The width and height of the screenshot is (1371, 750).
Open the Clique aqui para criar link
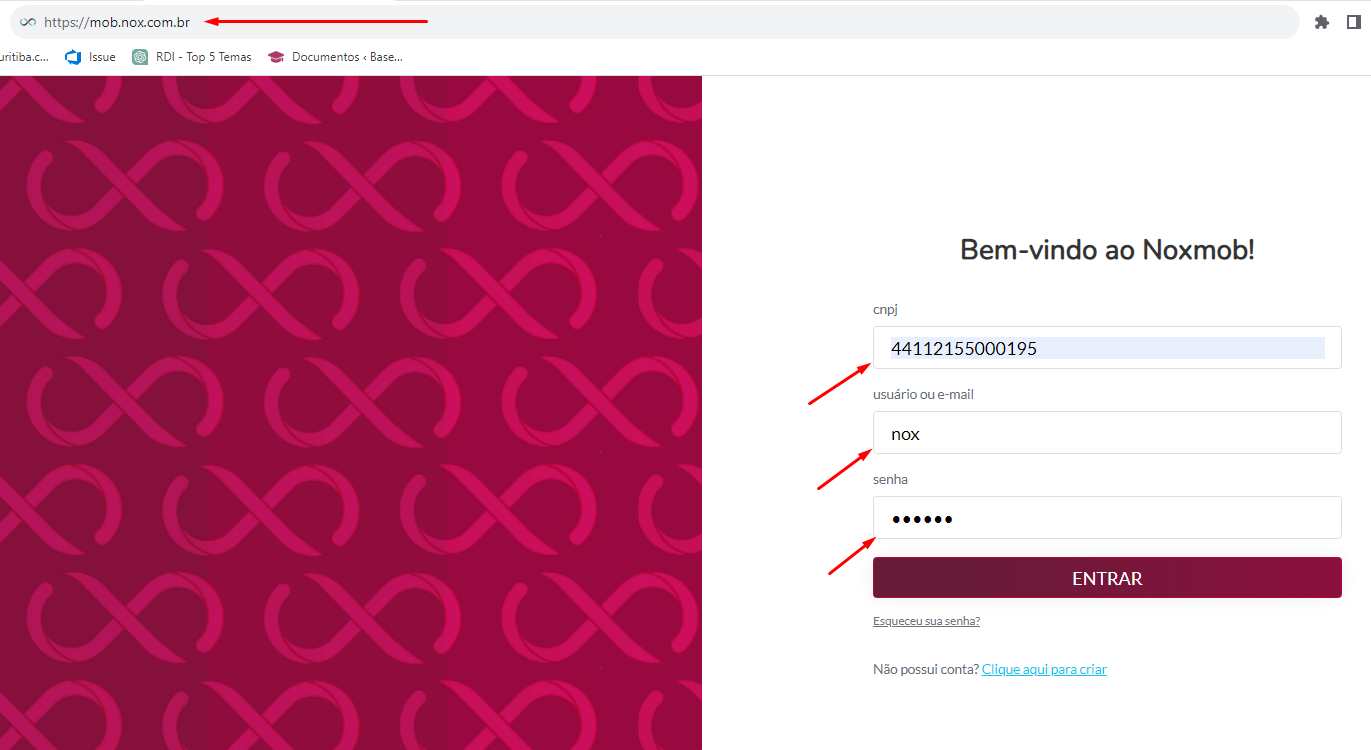[x=1044, y=669]
